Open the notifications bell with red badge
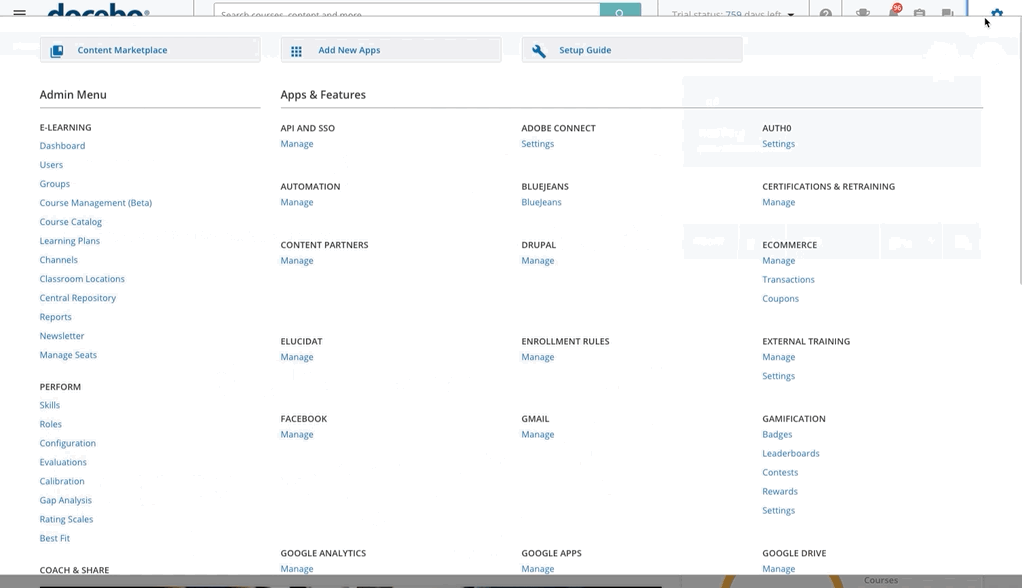Viewport: 1022px width, 588px height. [x=894, y=10]
